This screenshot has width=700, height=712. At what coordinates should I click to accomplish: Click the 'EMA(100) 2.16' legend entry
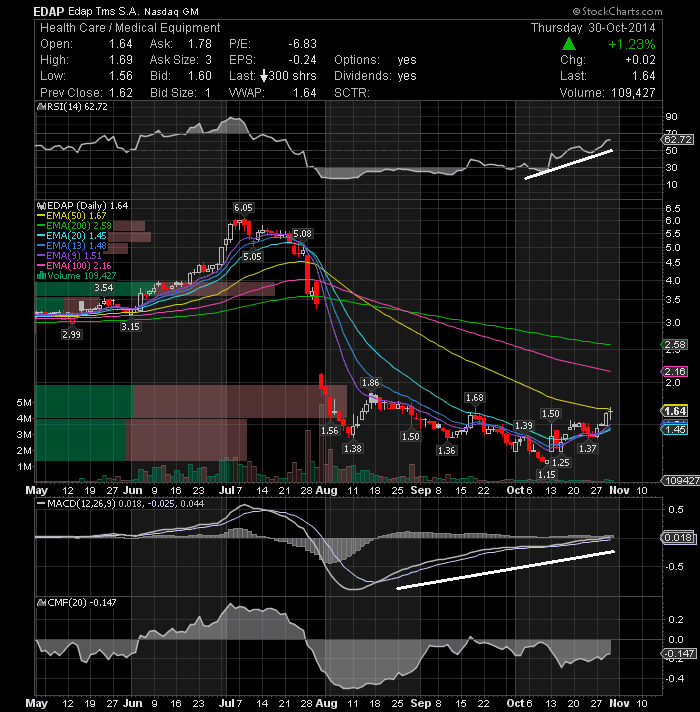coord(74,266)
